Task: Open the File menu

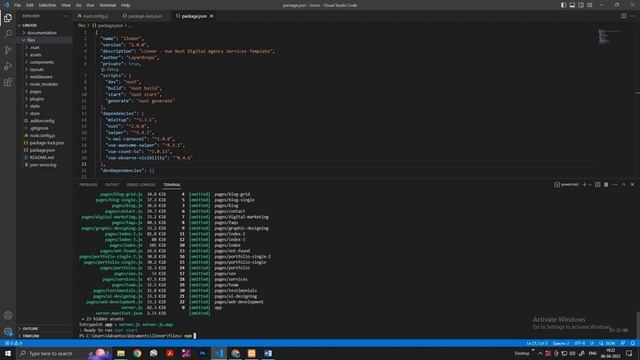Action: click(x=17, y=5)
